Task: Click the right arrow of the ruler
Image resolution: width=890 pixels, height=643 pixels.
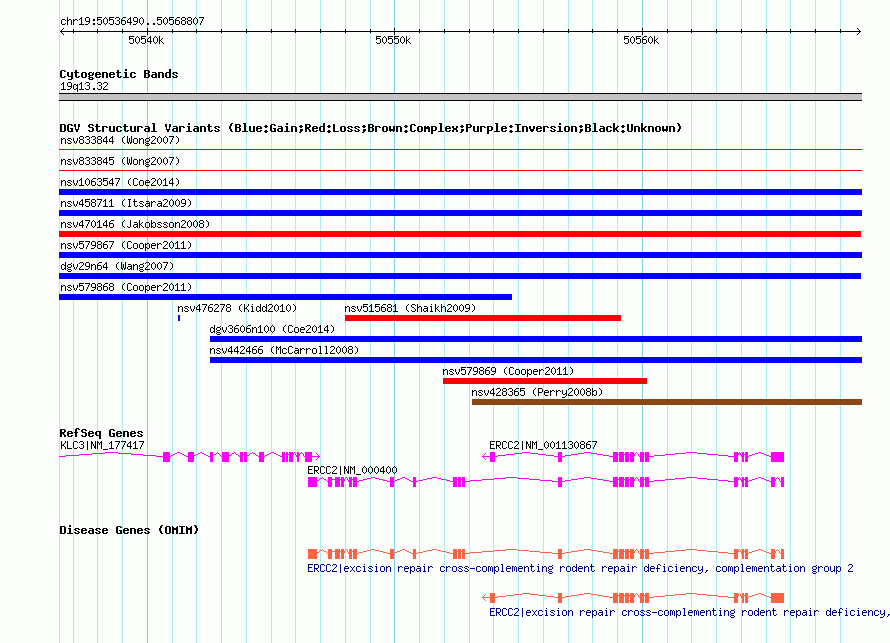Action: (858, 31)
